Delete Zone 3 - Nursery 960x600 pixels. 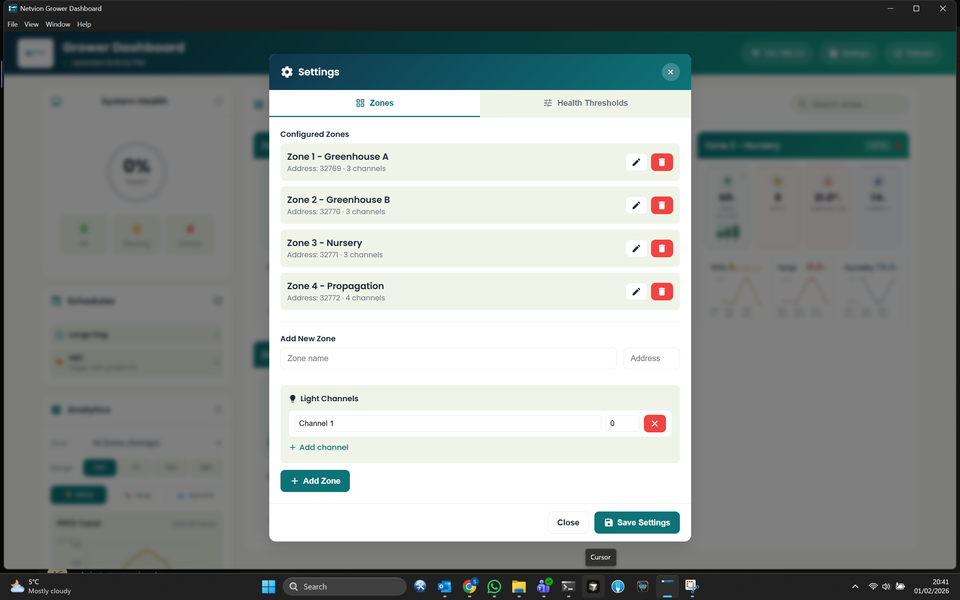coord(662,249)
